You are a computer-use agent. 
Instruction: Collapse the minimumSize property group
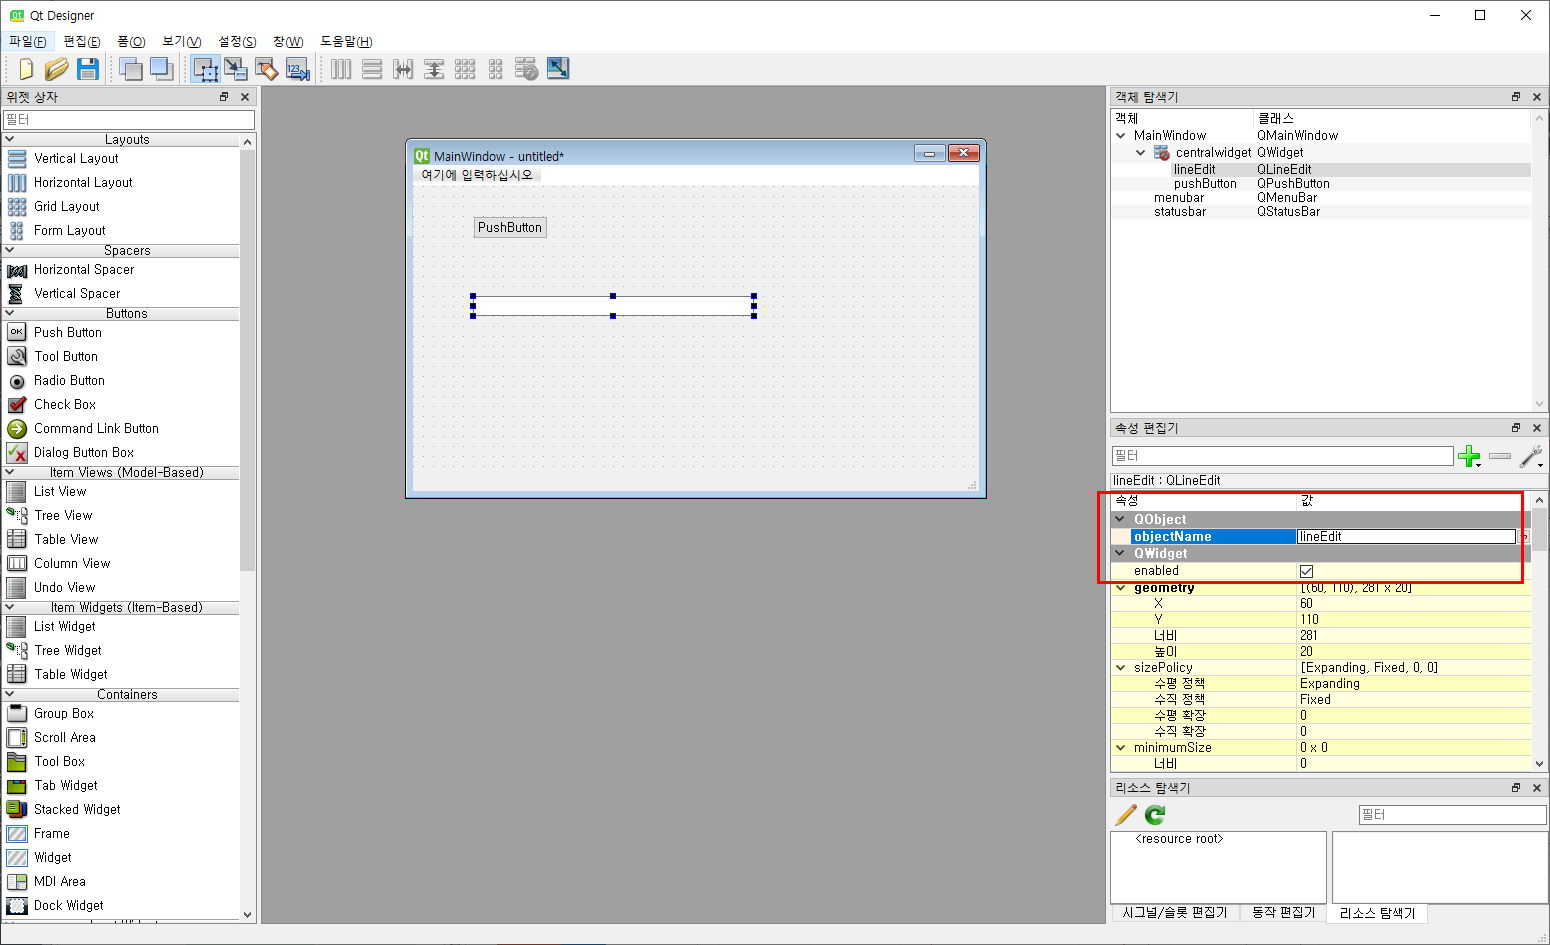pos(1121,747)
